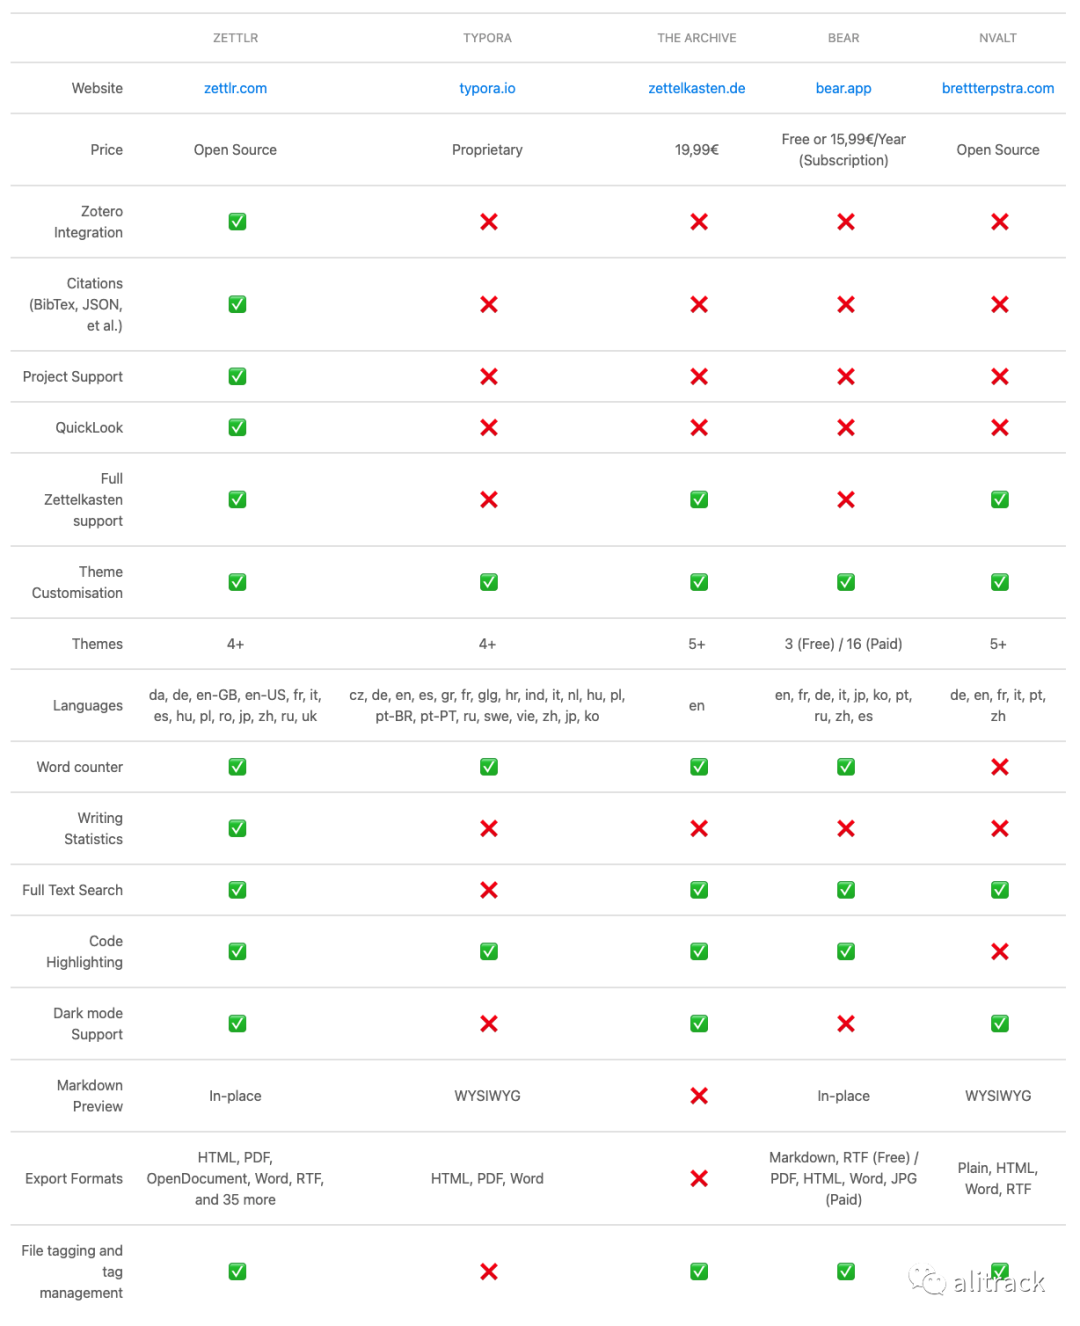Click nvALT's Word counter red cross

pyautogui.click(x=999, y=767)
